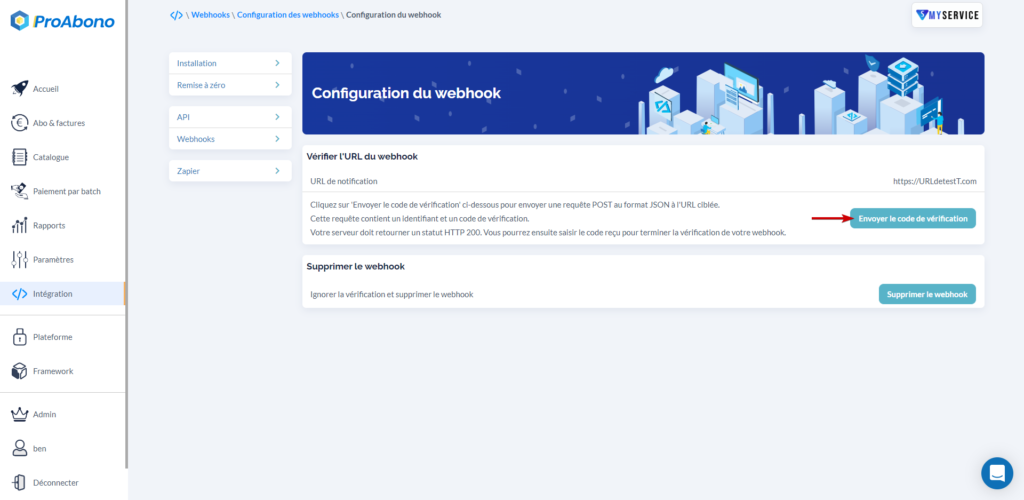1024x500 pixels.
Task: Click the MyService logo badge
Action: [947, 15]
